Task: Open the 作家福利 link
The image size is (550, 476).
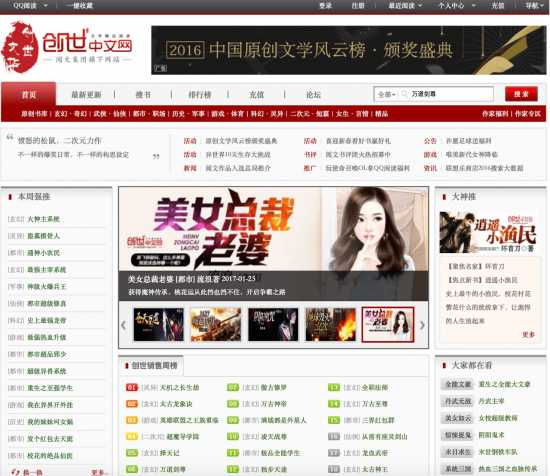Action: coord(495,114)
